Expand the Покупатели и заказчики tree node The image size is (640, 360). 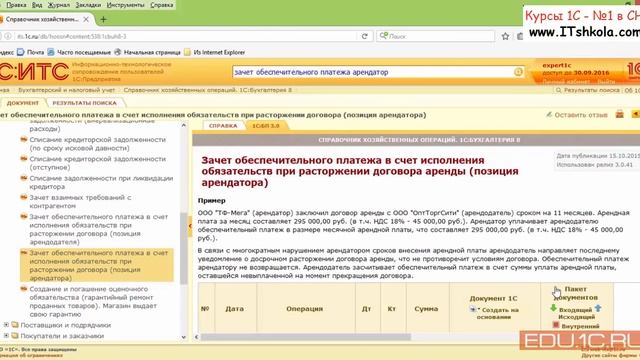(6, 336)
